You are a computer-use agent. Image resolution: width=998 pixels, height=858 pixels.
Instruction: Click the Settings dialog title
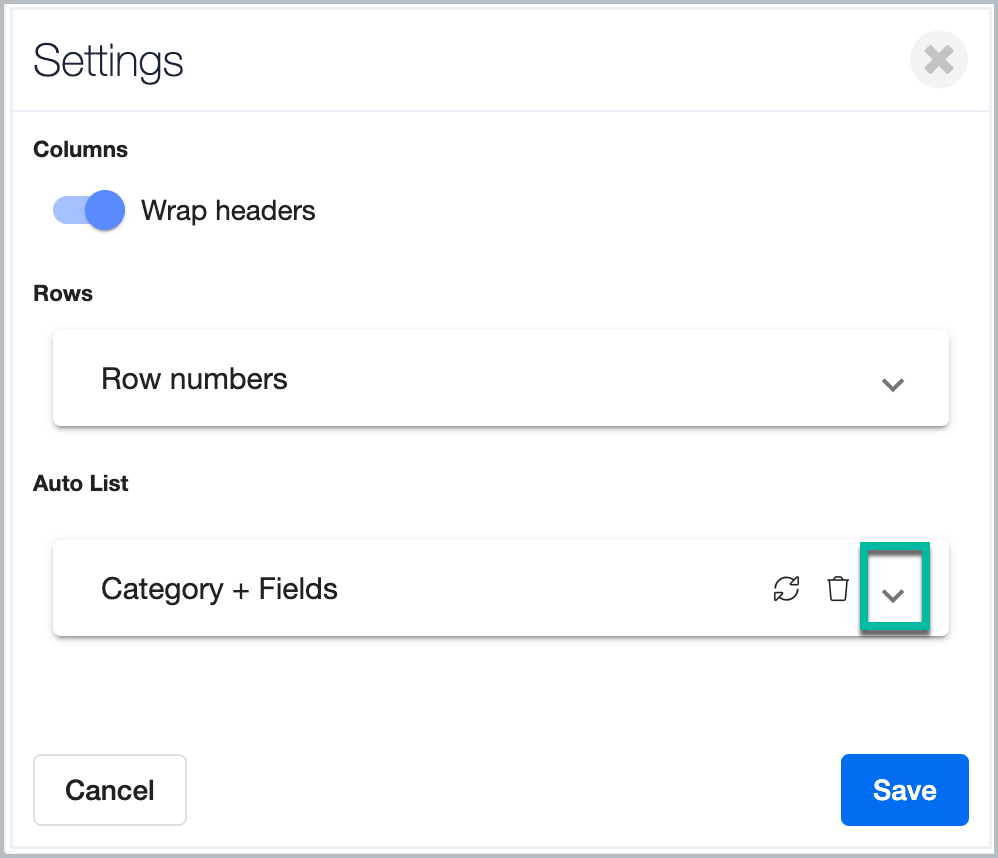pyautogui.click(x=108, y=62)
